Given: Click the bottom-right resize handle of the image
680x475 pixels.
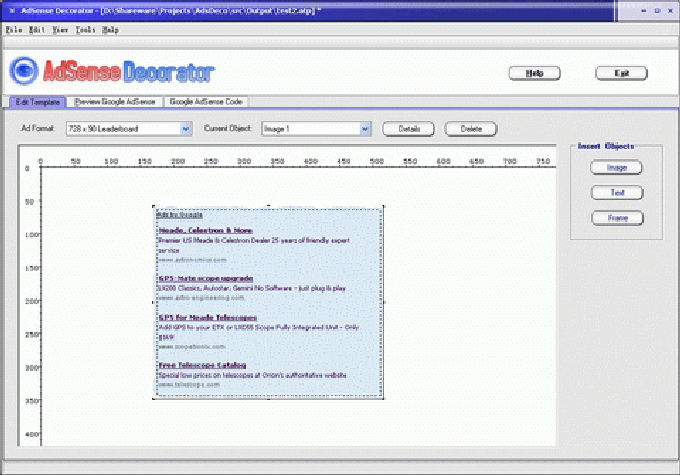Looking at the screenshot, I should 383,398.
